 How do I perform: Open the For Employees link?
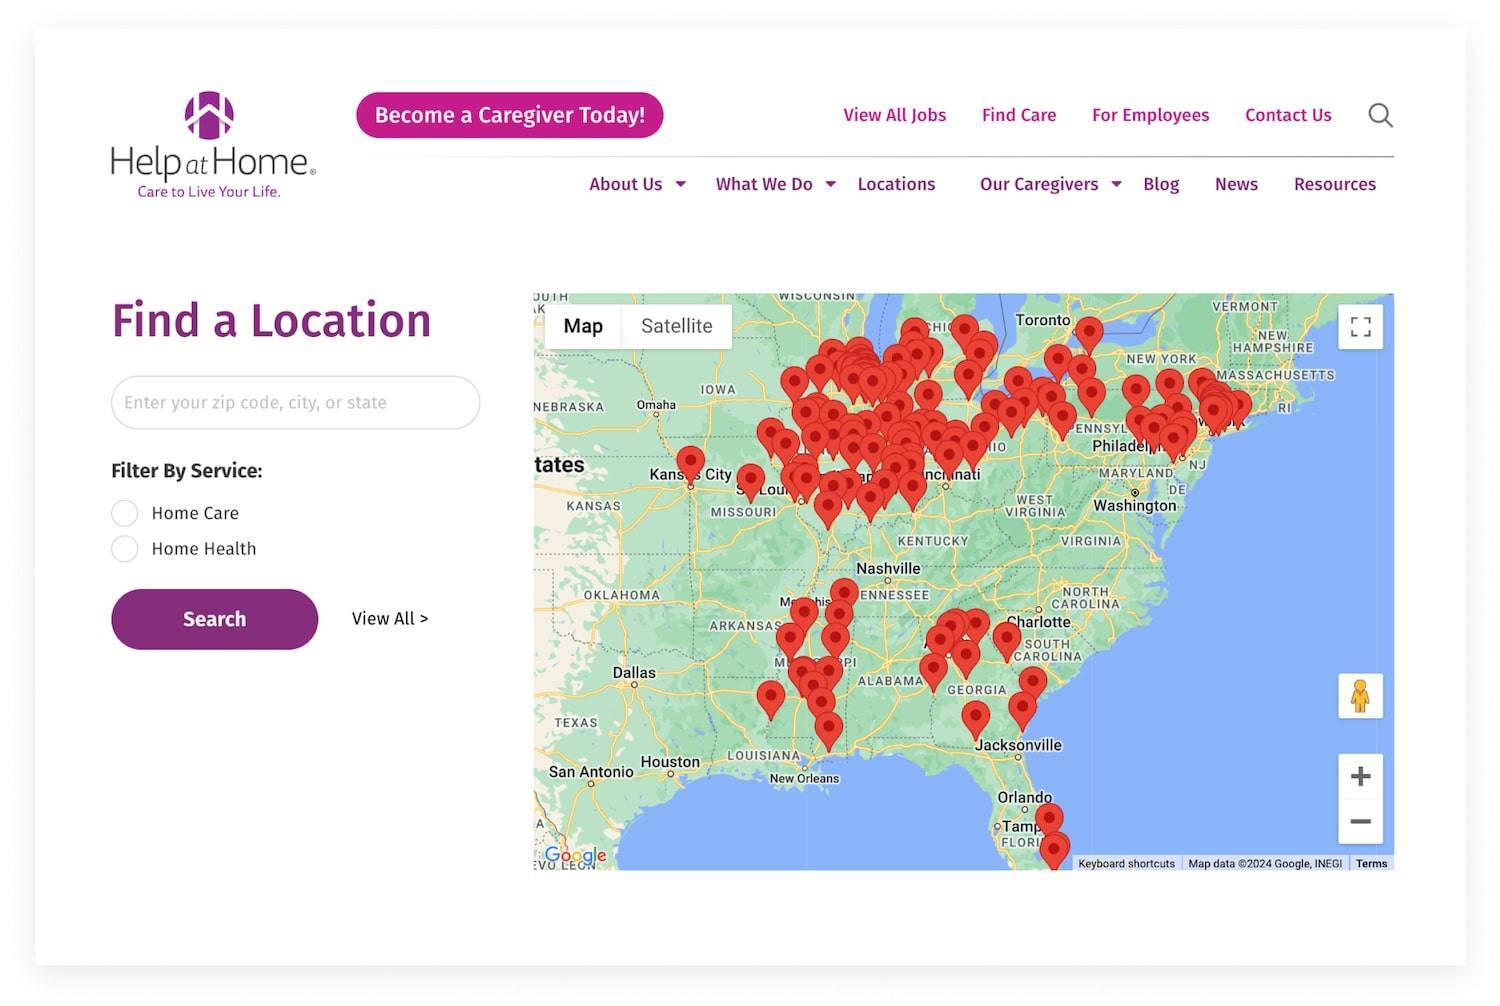point(1150,115)
